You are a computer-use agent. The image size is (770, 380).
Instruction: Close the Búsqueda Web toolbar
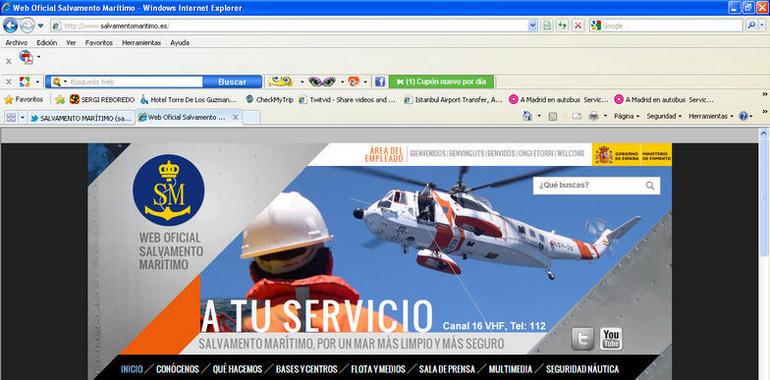coord(8,82)
